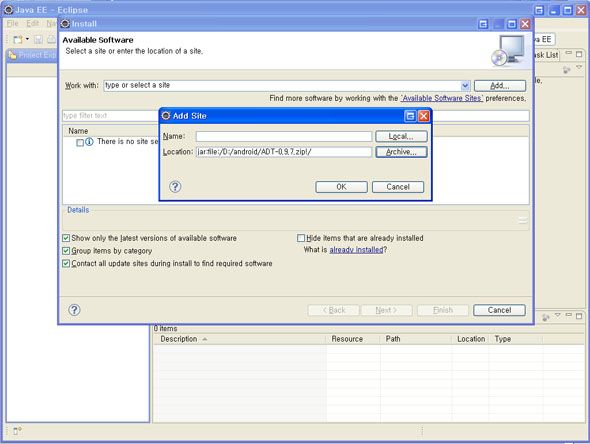This screenshot has width=590, height=444.
Task: Open view menu of Task List panel
Action: (579, 68)
